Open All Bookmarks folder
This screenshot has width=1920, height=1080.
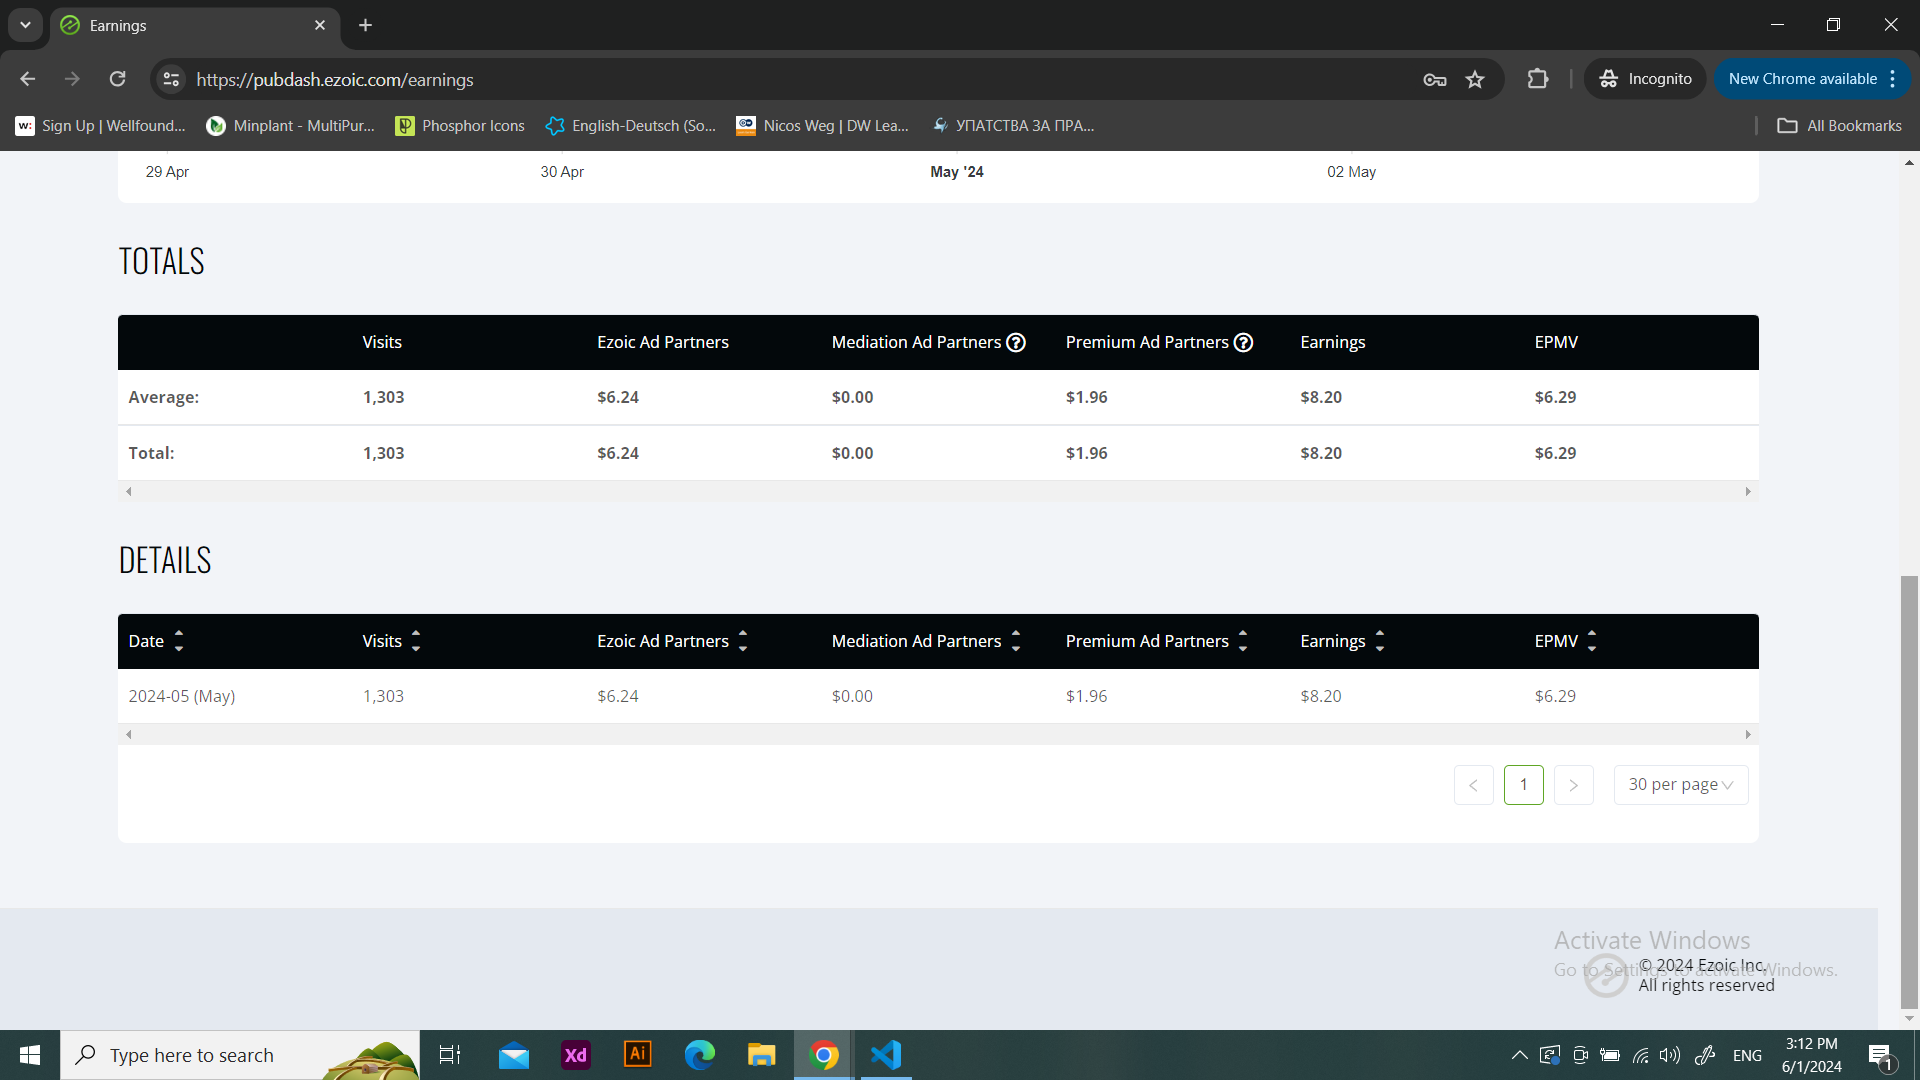1839,126
